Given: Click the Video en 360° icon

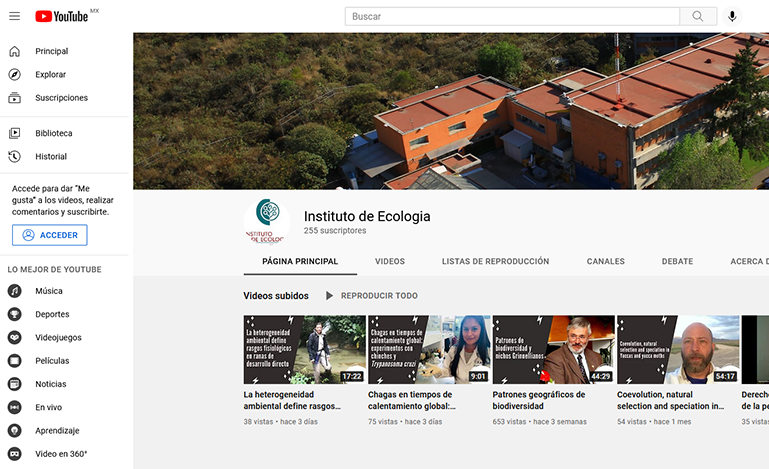Looking at the screenshot, I should pos(15,454).
